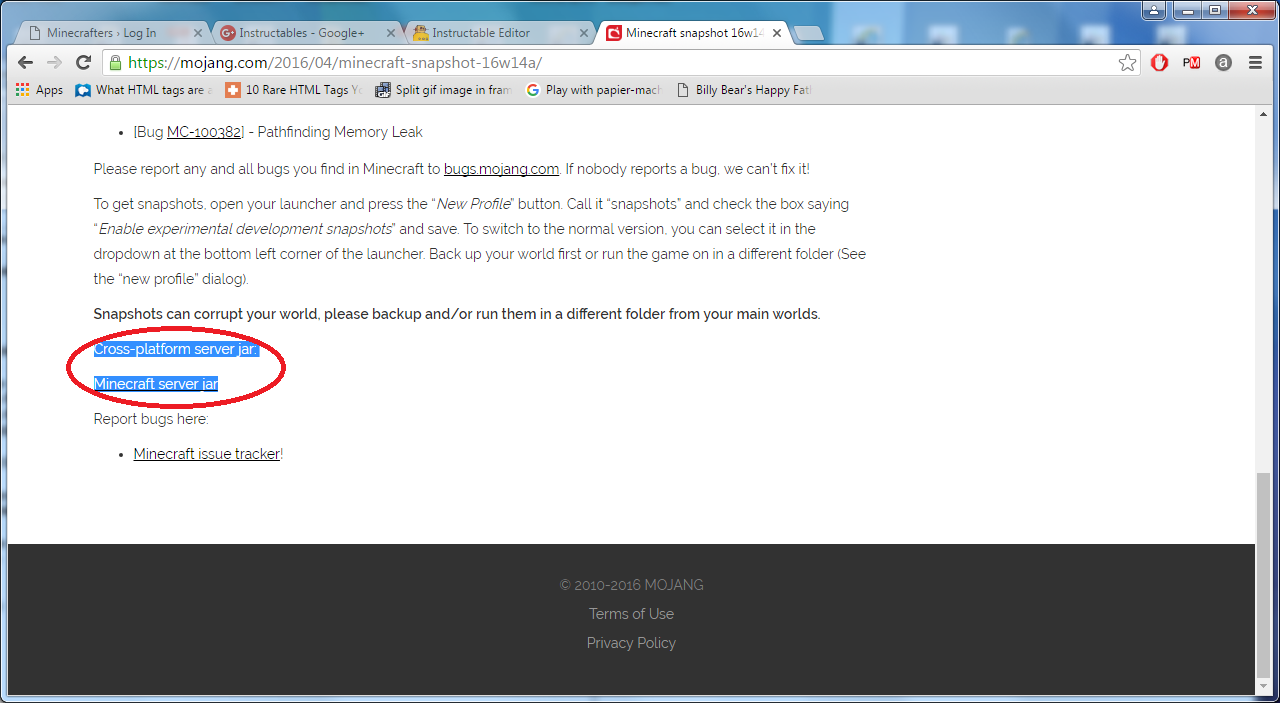
Task: Click the Minecraft server jar link
Action: click(x=156, y=384)
